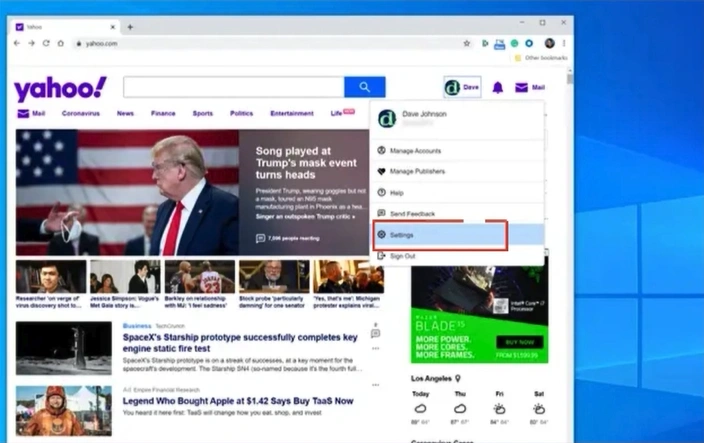
Task: Reload the page with refresh icon
Action: [x=46, y=44]
